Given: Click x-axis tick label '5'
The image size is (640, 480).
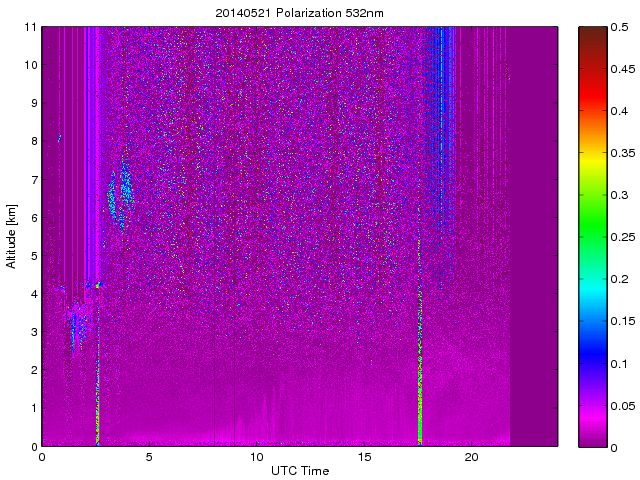Looking at the screenshot, I should (149, 457).
